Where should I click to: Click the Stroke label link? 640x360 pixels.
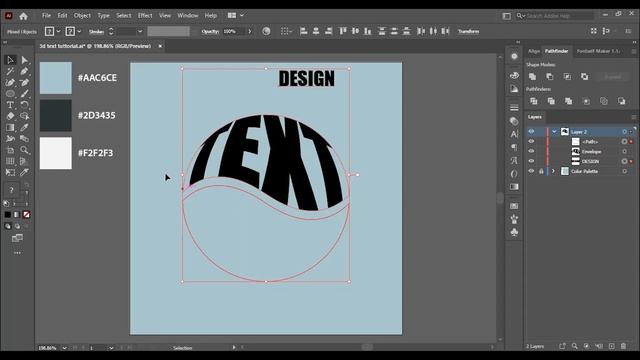pos(96,31)
